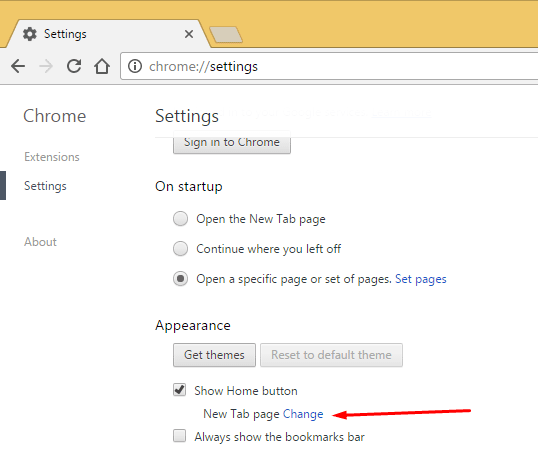Click the gear icon on the Settings tab
The width and height of the screenshot is (538, 463).
[30, 34]
